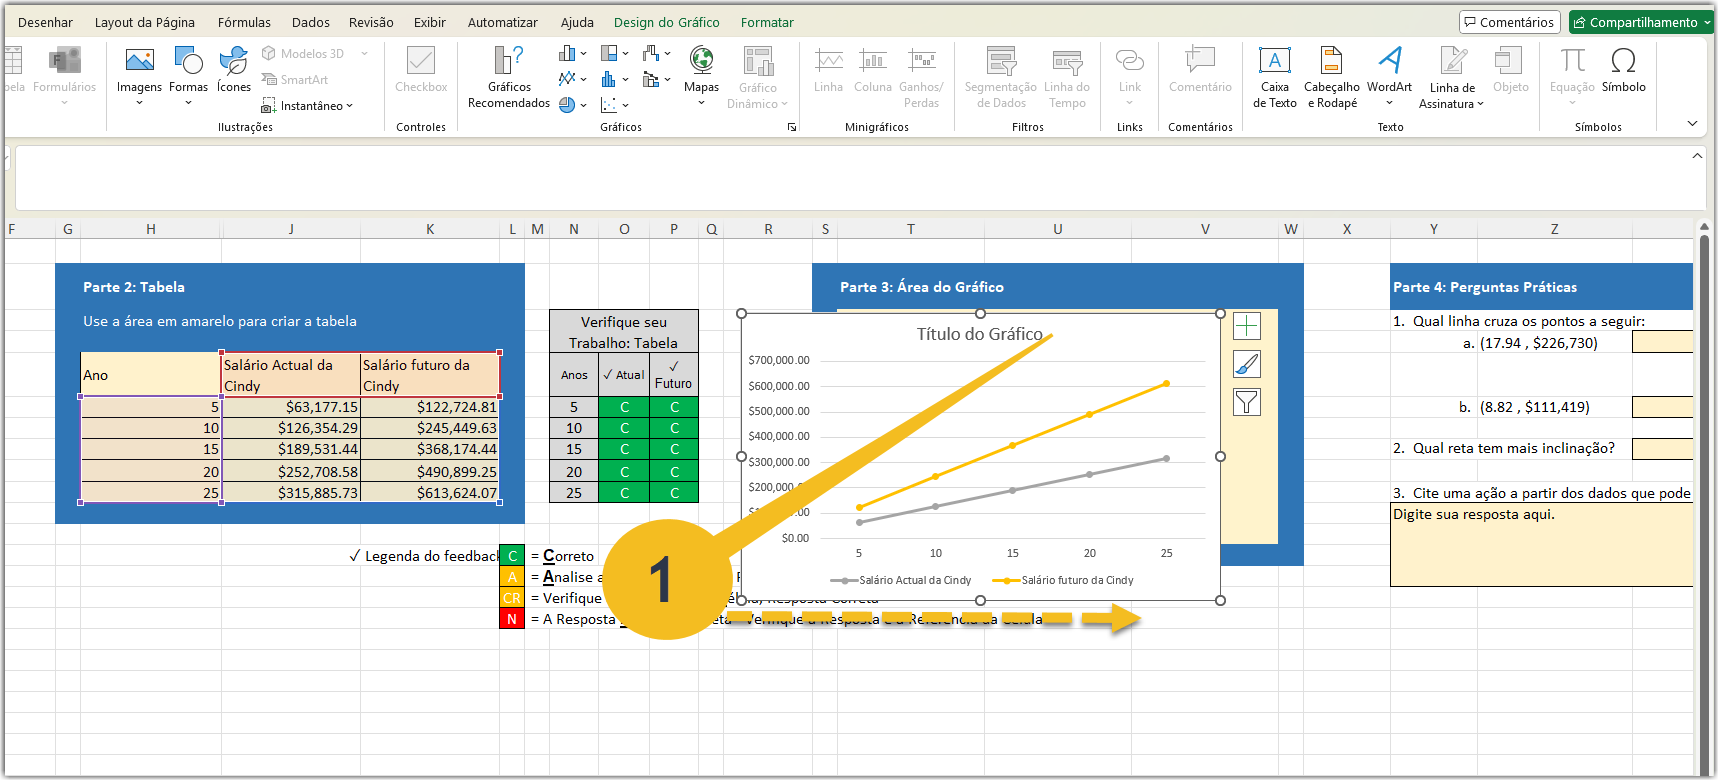Expand the Instantâneo dropdown
The image size is (1719, 781).
349,106
